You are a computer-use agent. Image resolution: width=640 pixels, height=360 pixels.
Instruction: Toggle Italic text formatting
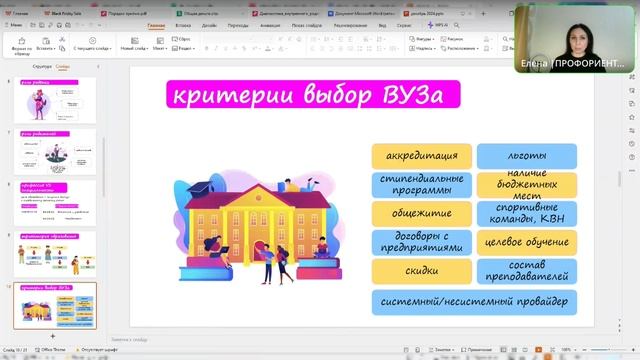click(x=216, y=49)
